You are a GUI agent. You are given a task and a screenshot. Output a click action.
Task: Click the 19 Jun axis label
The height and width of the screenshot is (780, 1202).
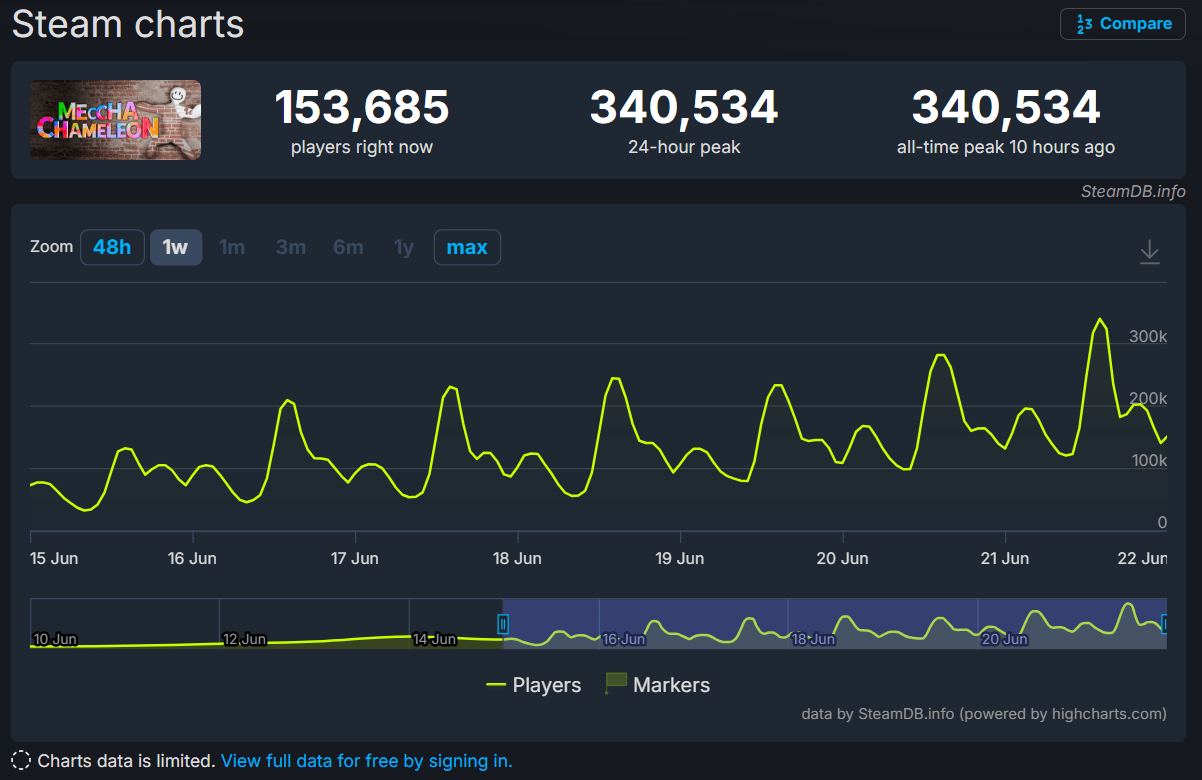[x=679, y=558]
